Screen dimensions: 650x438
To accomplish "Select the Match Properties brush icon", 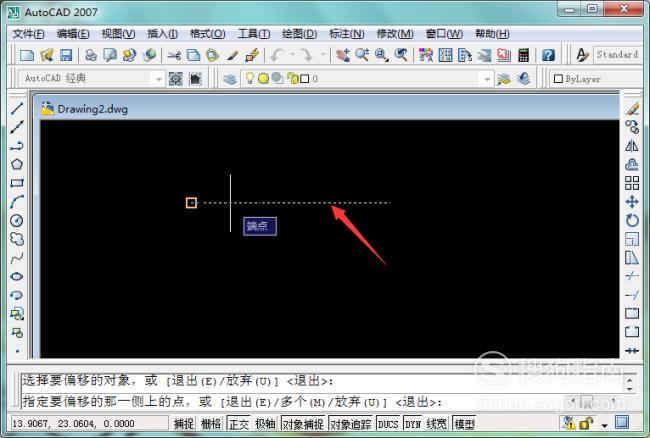I will (x=232, y=55).
